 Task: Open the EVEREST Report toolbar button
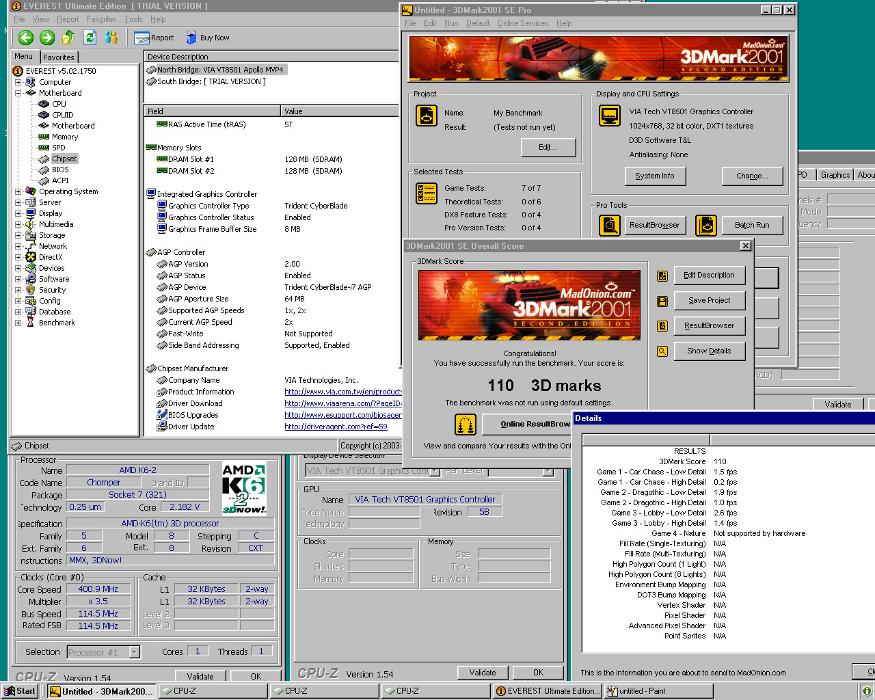[x=155, y=37]
